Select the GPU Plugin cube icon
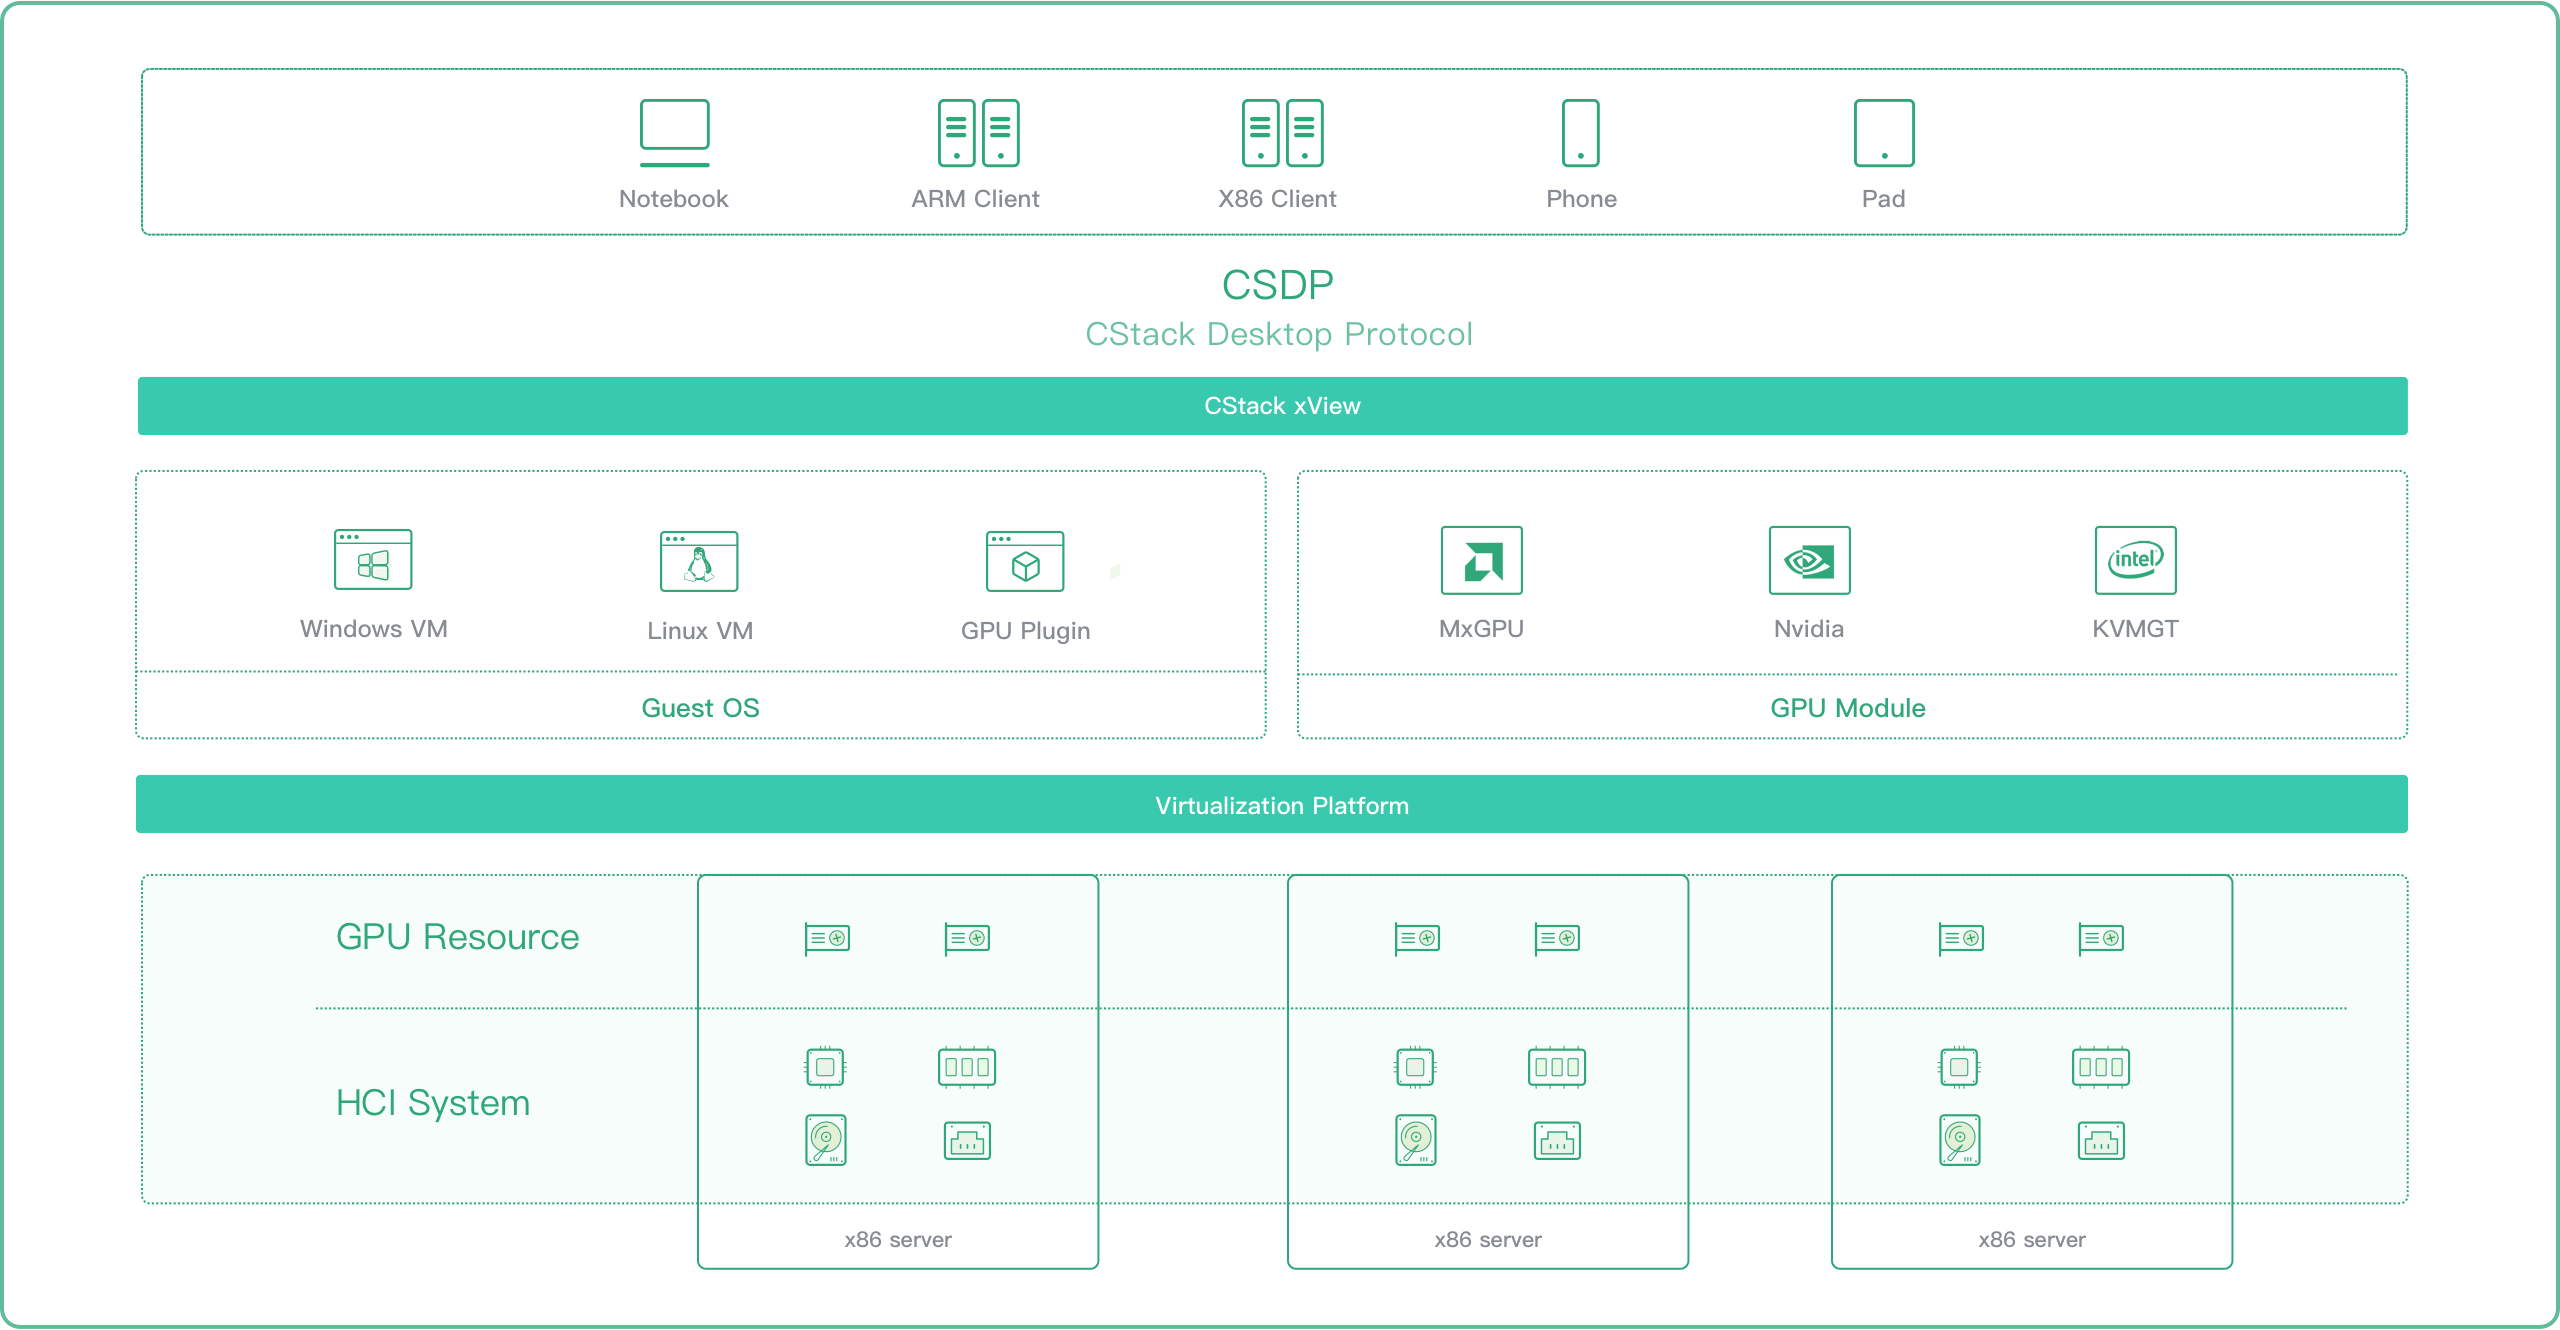Image resolution: width=2560 pixels, height=1330 pixels. pyautogui.click(x=1025, y=561)
